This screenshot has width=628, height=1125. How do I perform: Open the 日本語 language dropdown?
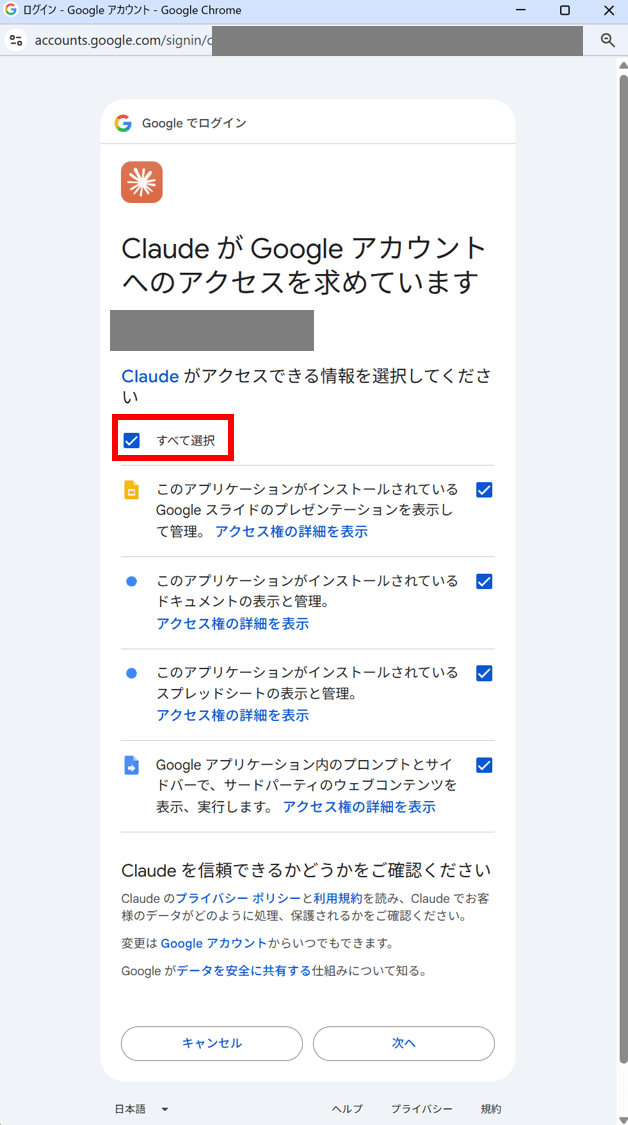tap(142, 1108)
